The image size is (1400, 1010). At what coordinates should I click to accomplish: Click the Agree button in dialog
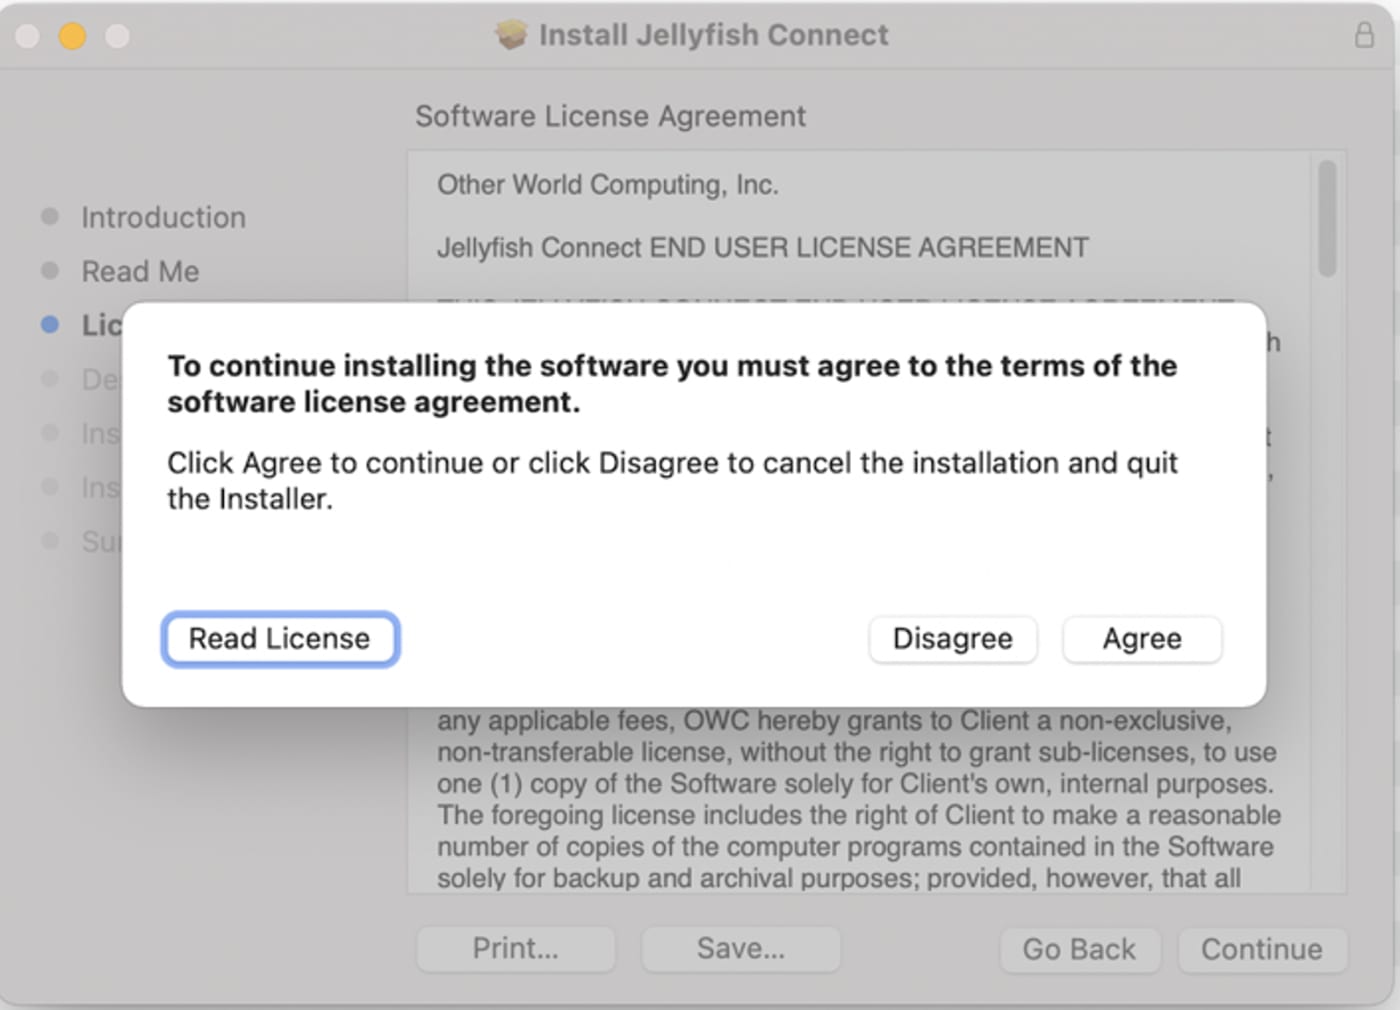click(1142, 639)
